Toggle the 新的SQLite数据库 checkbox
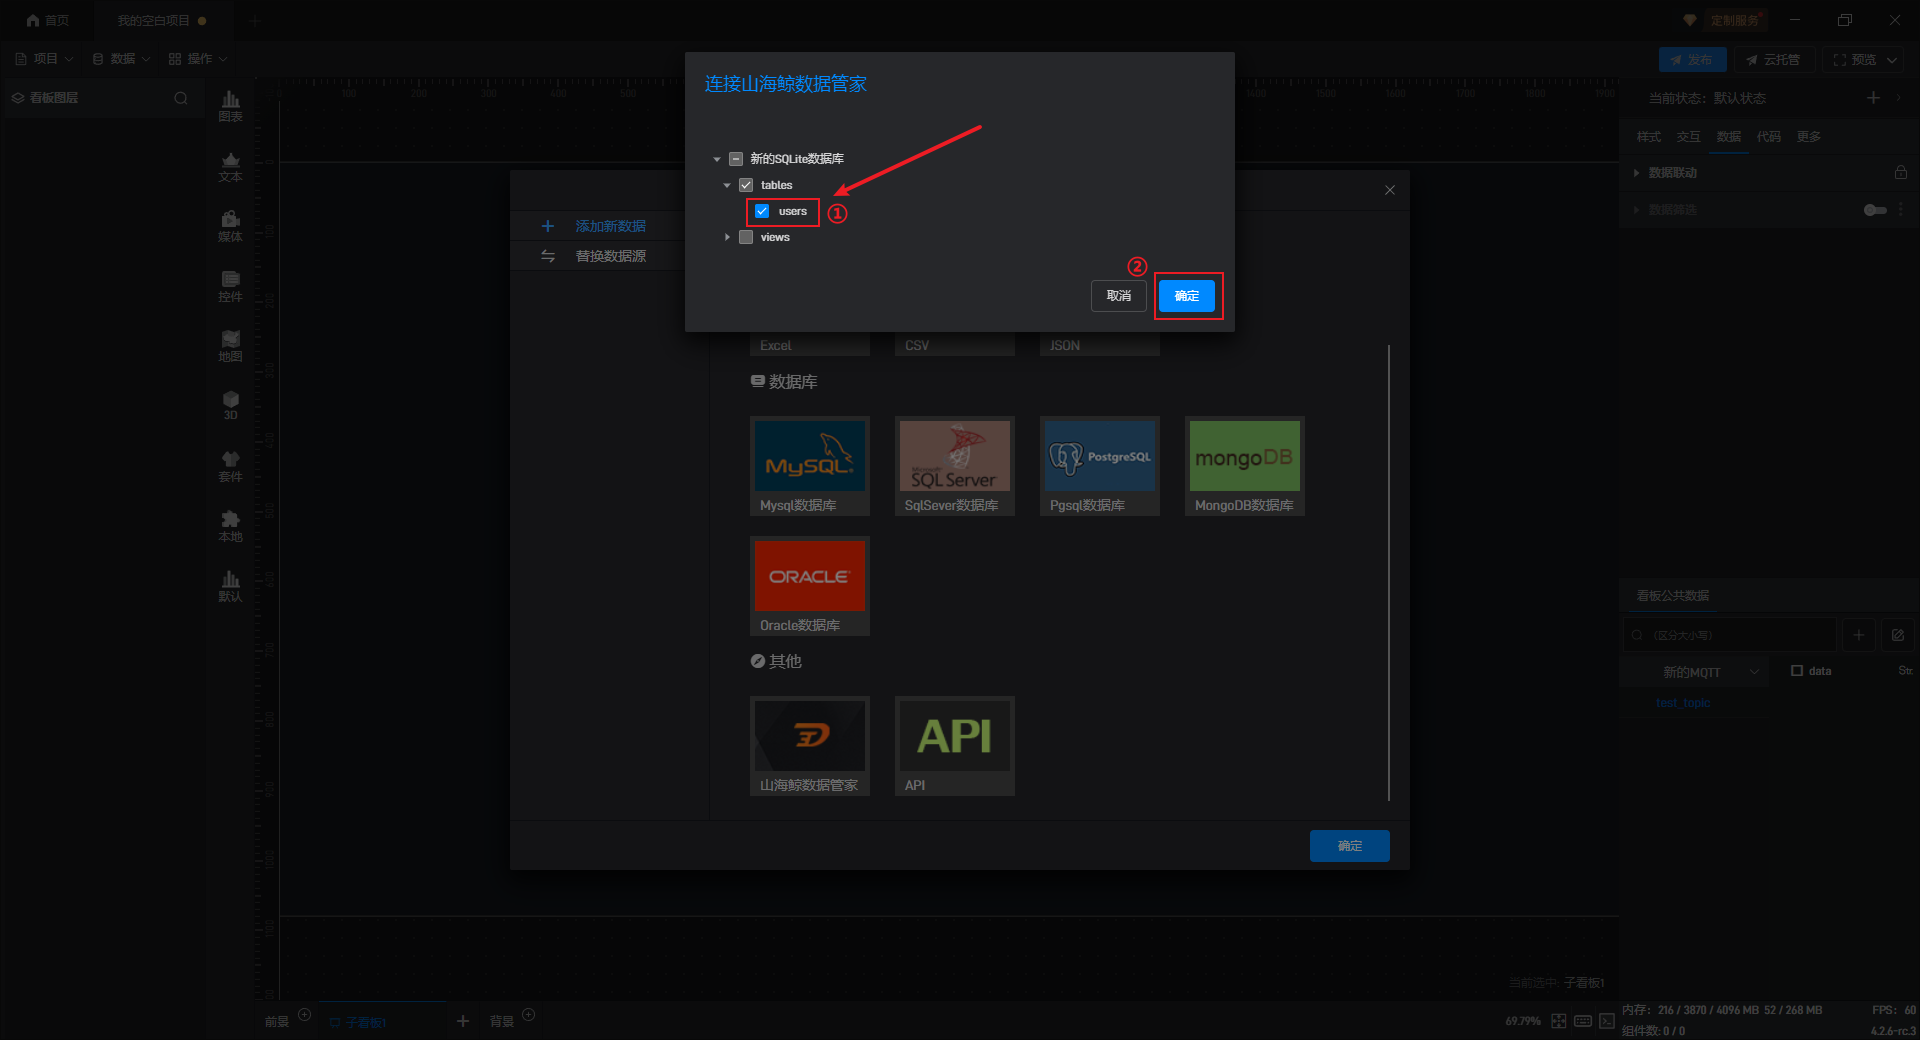The width and height of the screenshot is (1920, 1040). point(736,159)
